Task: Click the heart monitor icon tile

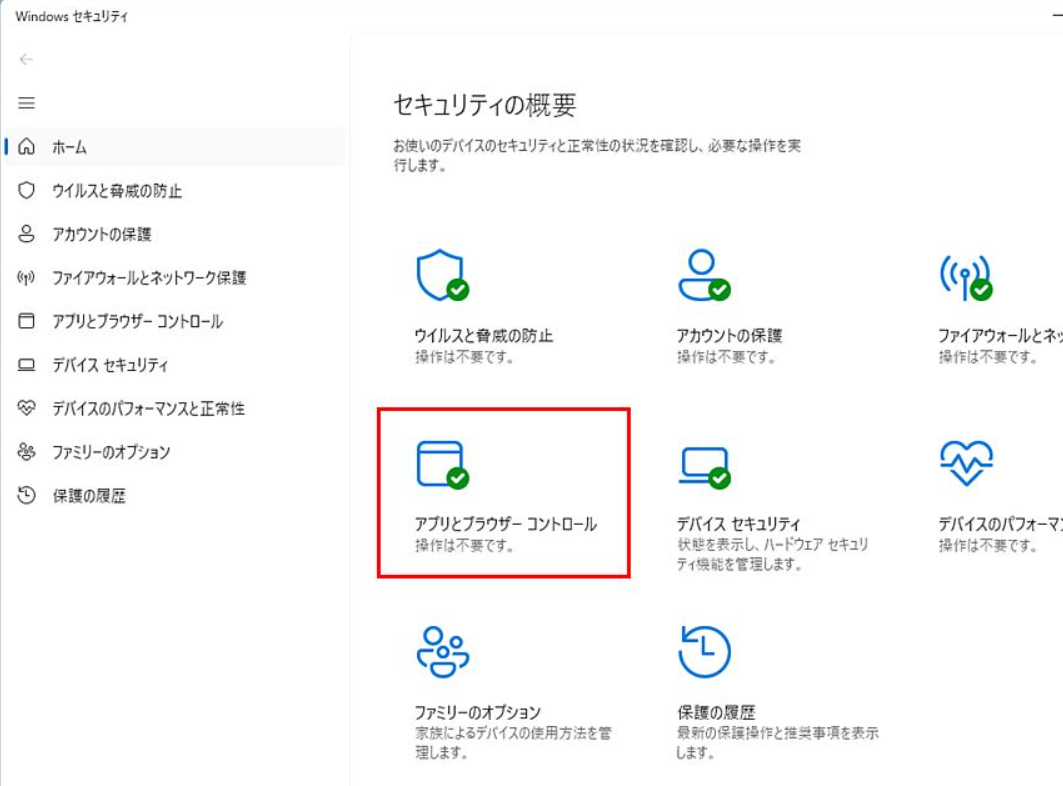Action: 965,464
